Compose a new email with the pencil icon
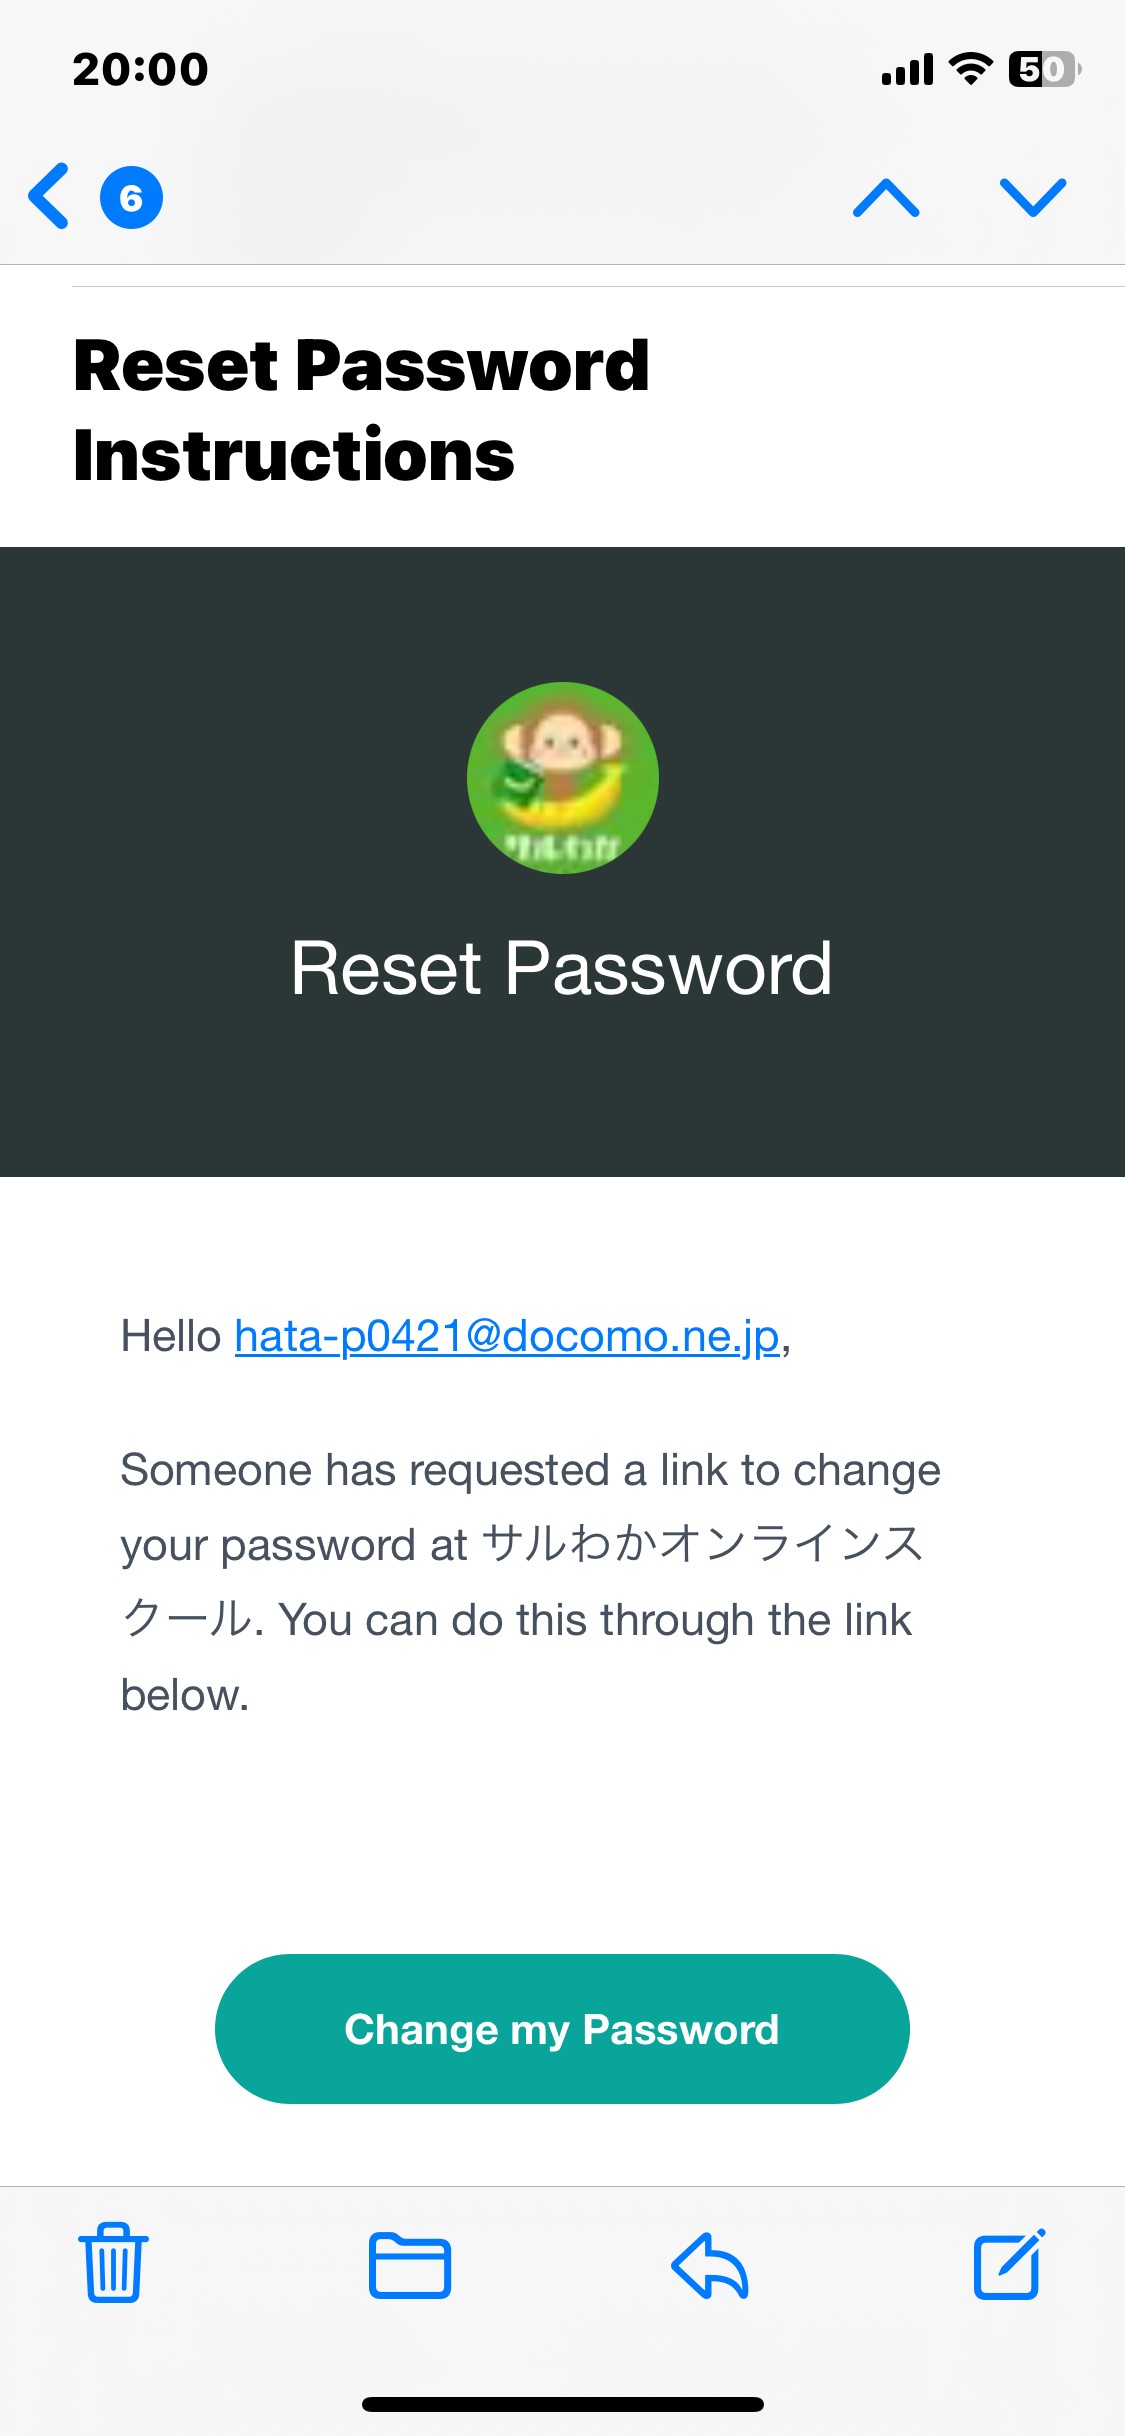 1010,2263
